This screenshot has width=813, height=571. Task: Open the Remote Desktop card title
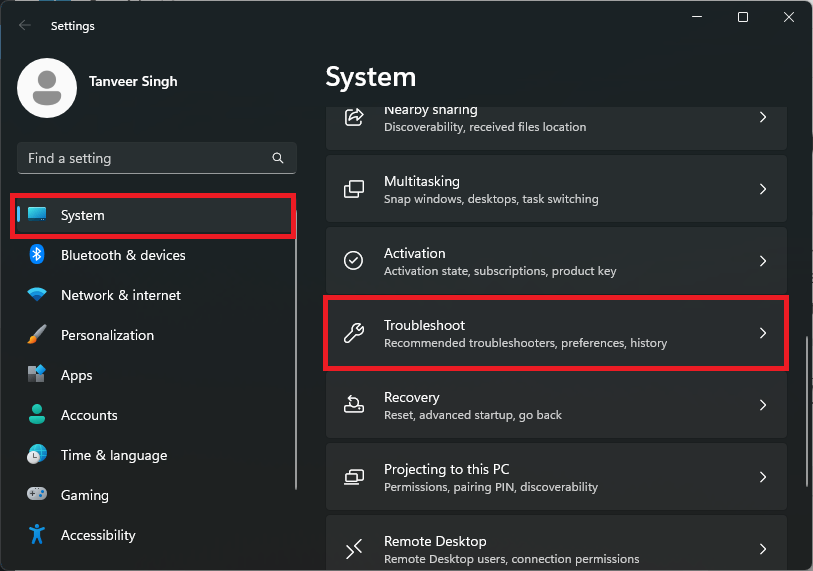[x=435, y=541]
